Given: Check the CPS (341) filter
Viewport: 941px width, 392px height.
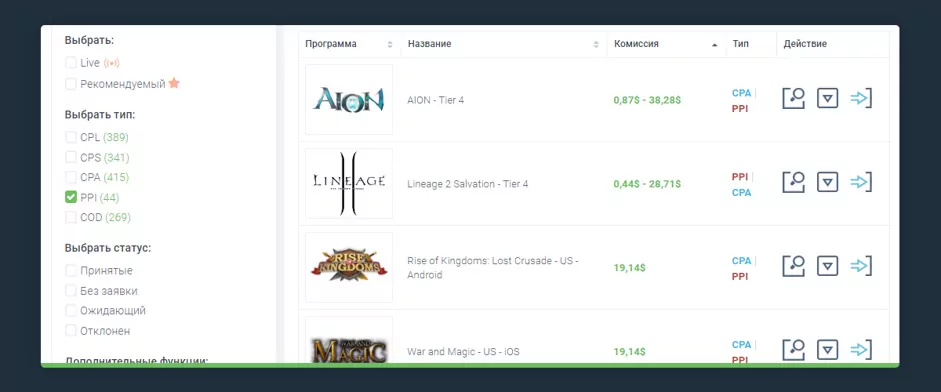Looking at the screenshot, I should (x=71, y=157).
